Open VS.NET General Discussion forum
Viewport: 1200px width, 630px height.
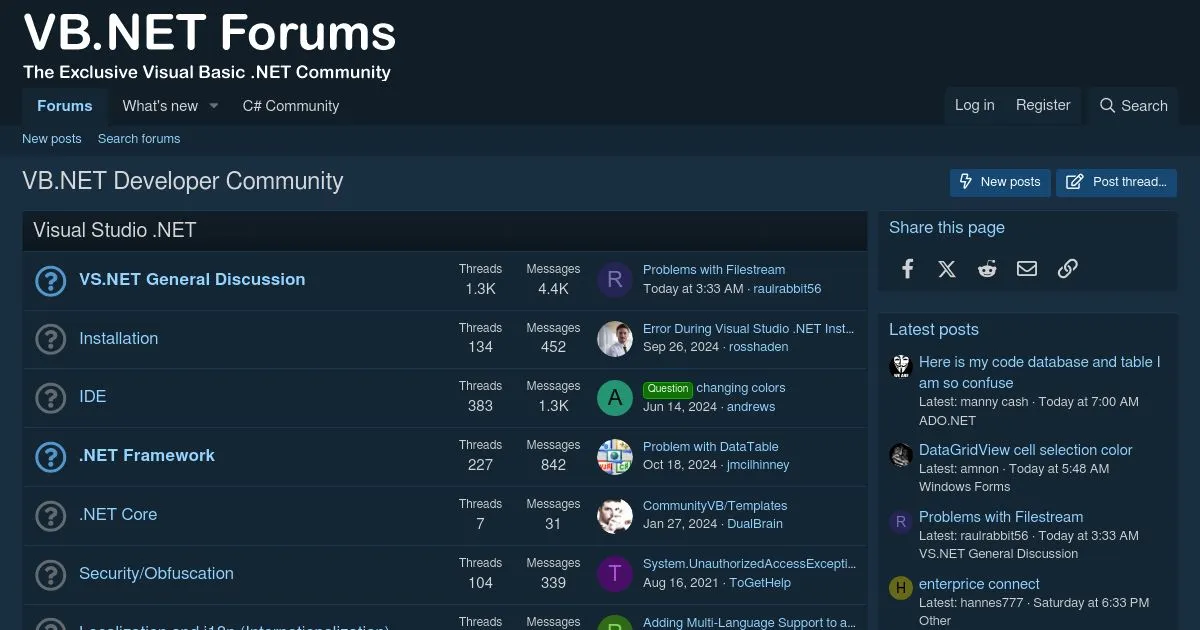click(x=192, y=280)
